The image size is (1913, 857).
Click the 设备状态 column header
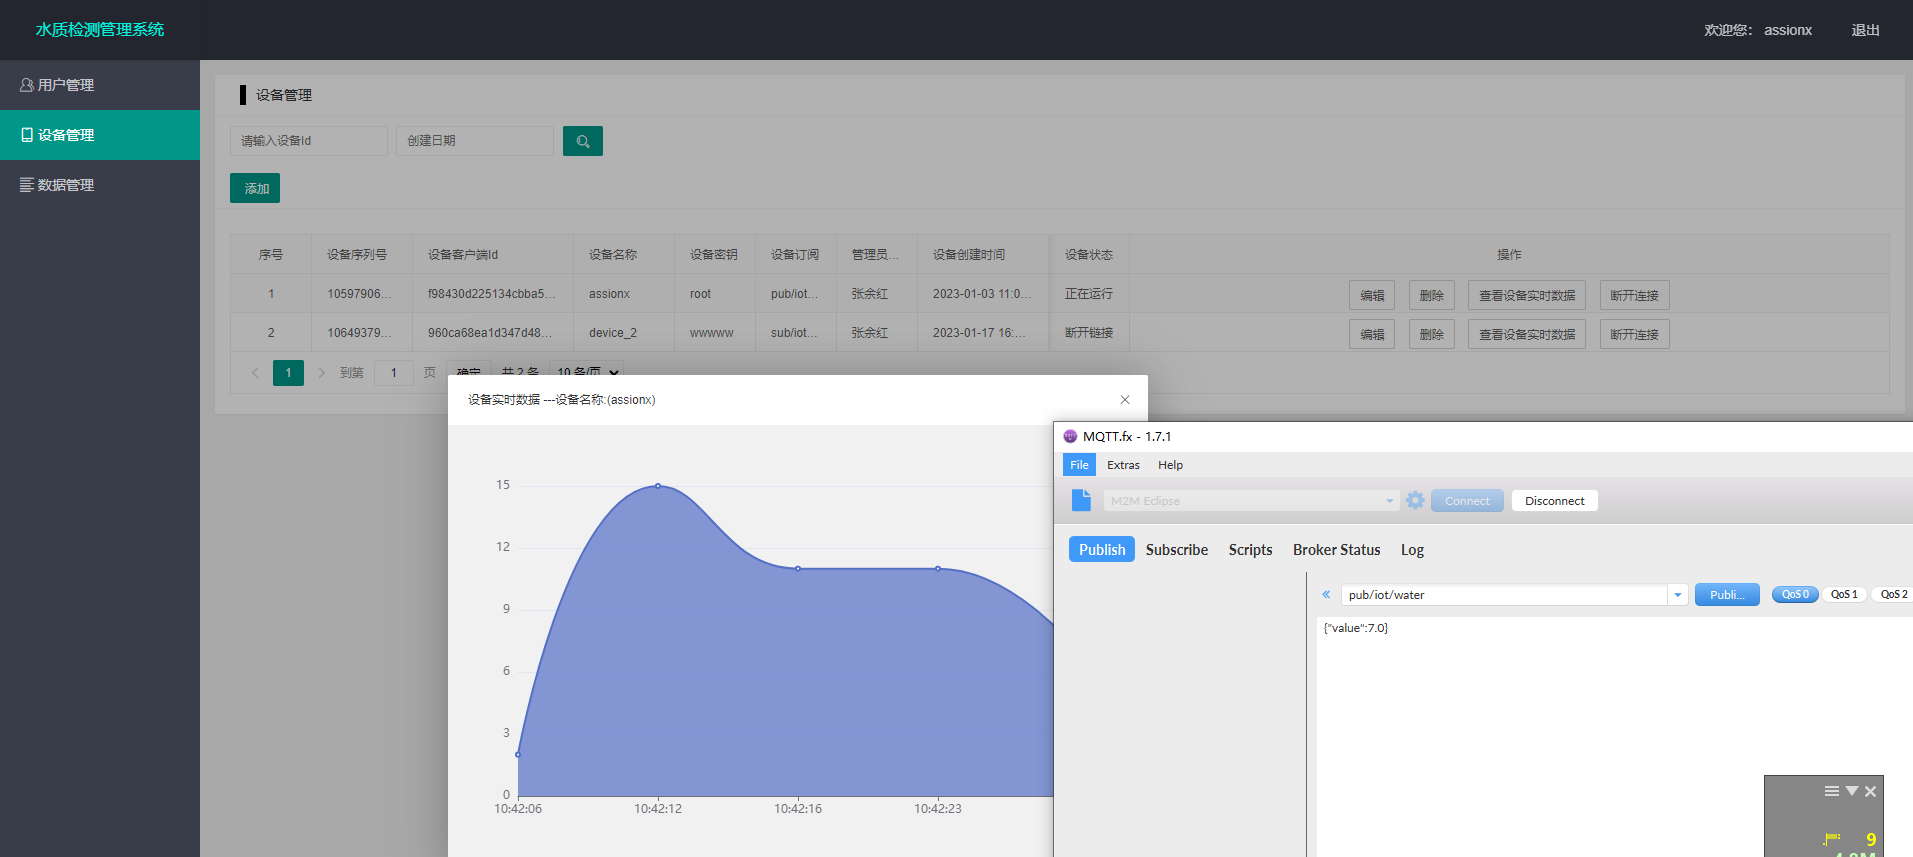click(x=1089, y=255)
